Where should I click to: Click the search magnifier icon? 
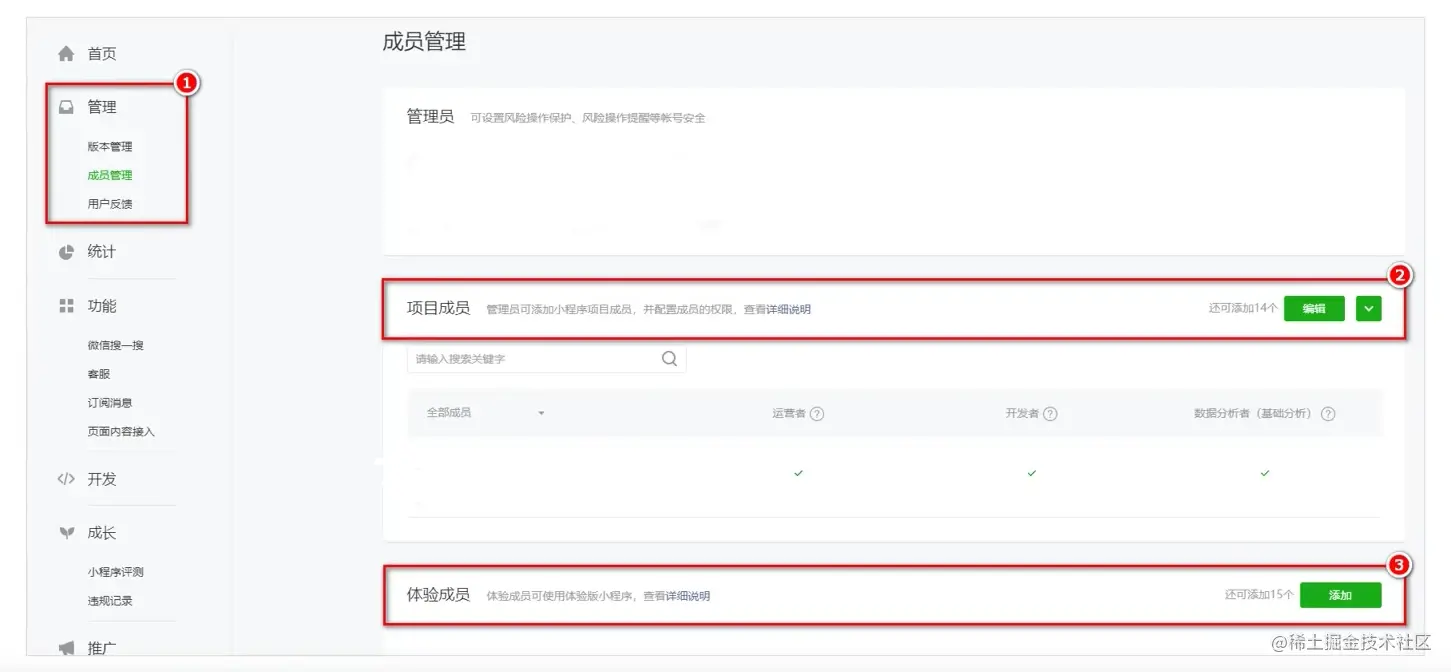coord(668,358)
